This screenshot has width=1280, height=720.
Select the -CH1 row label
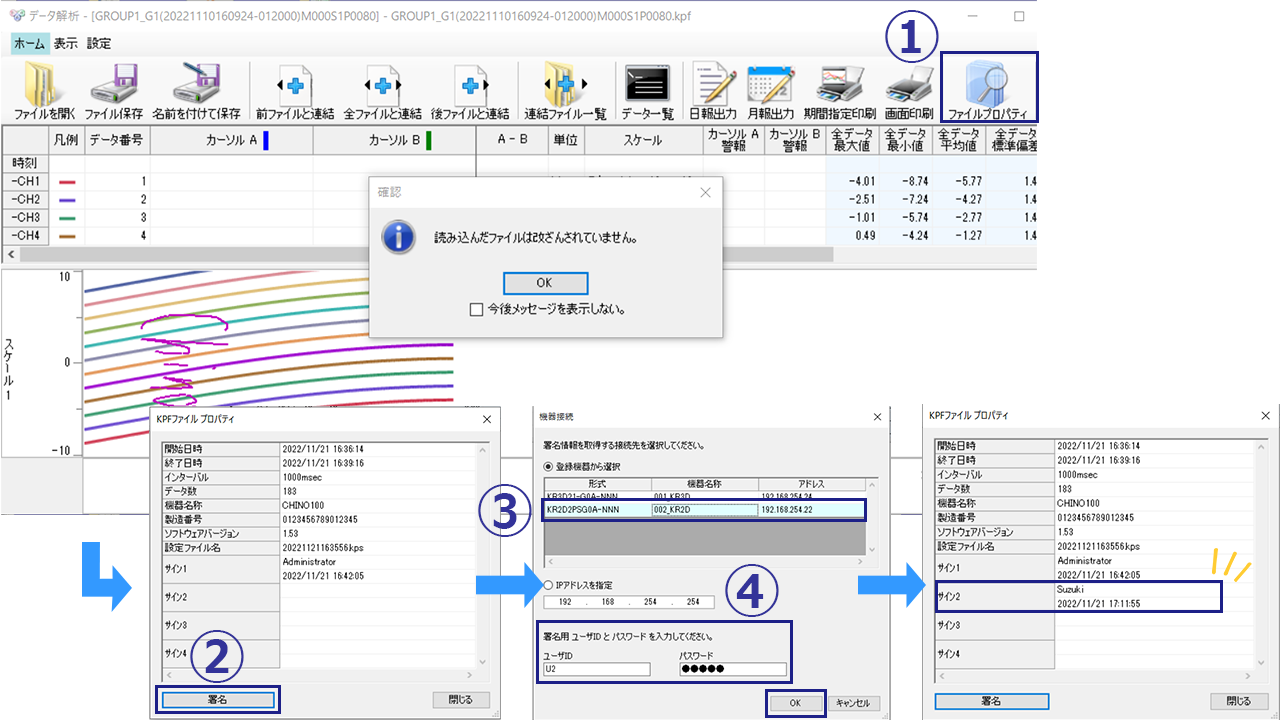tap(27, 181)
